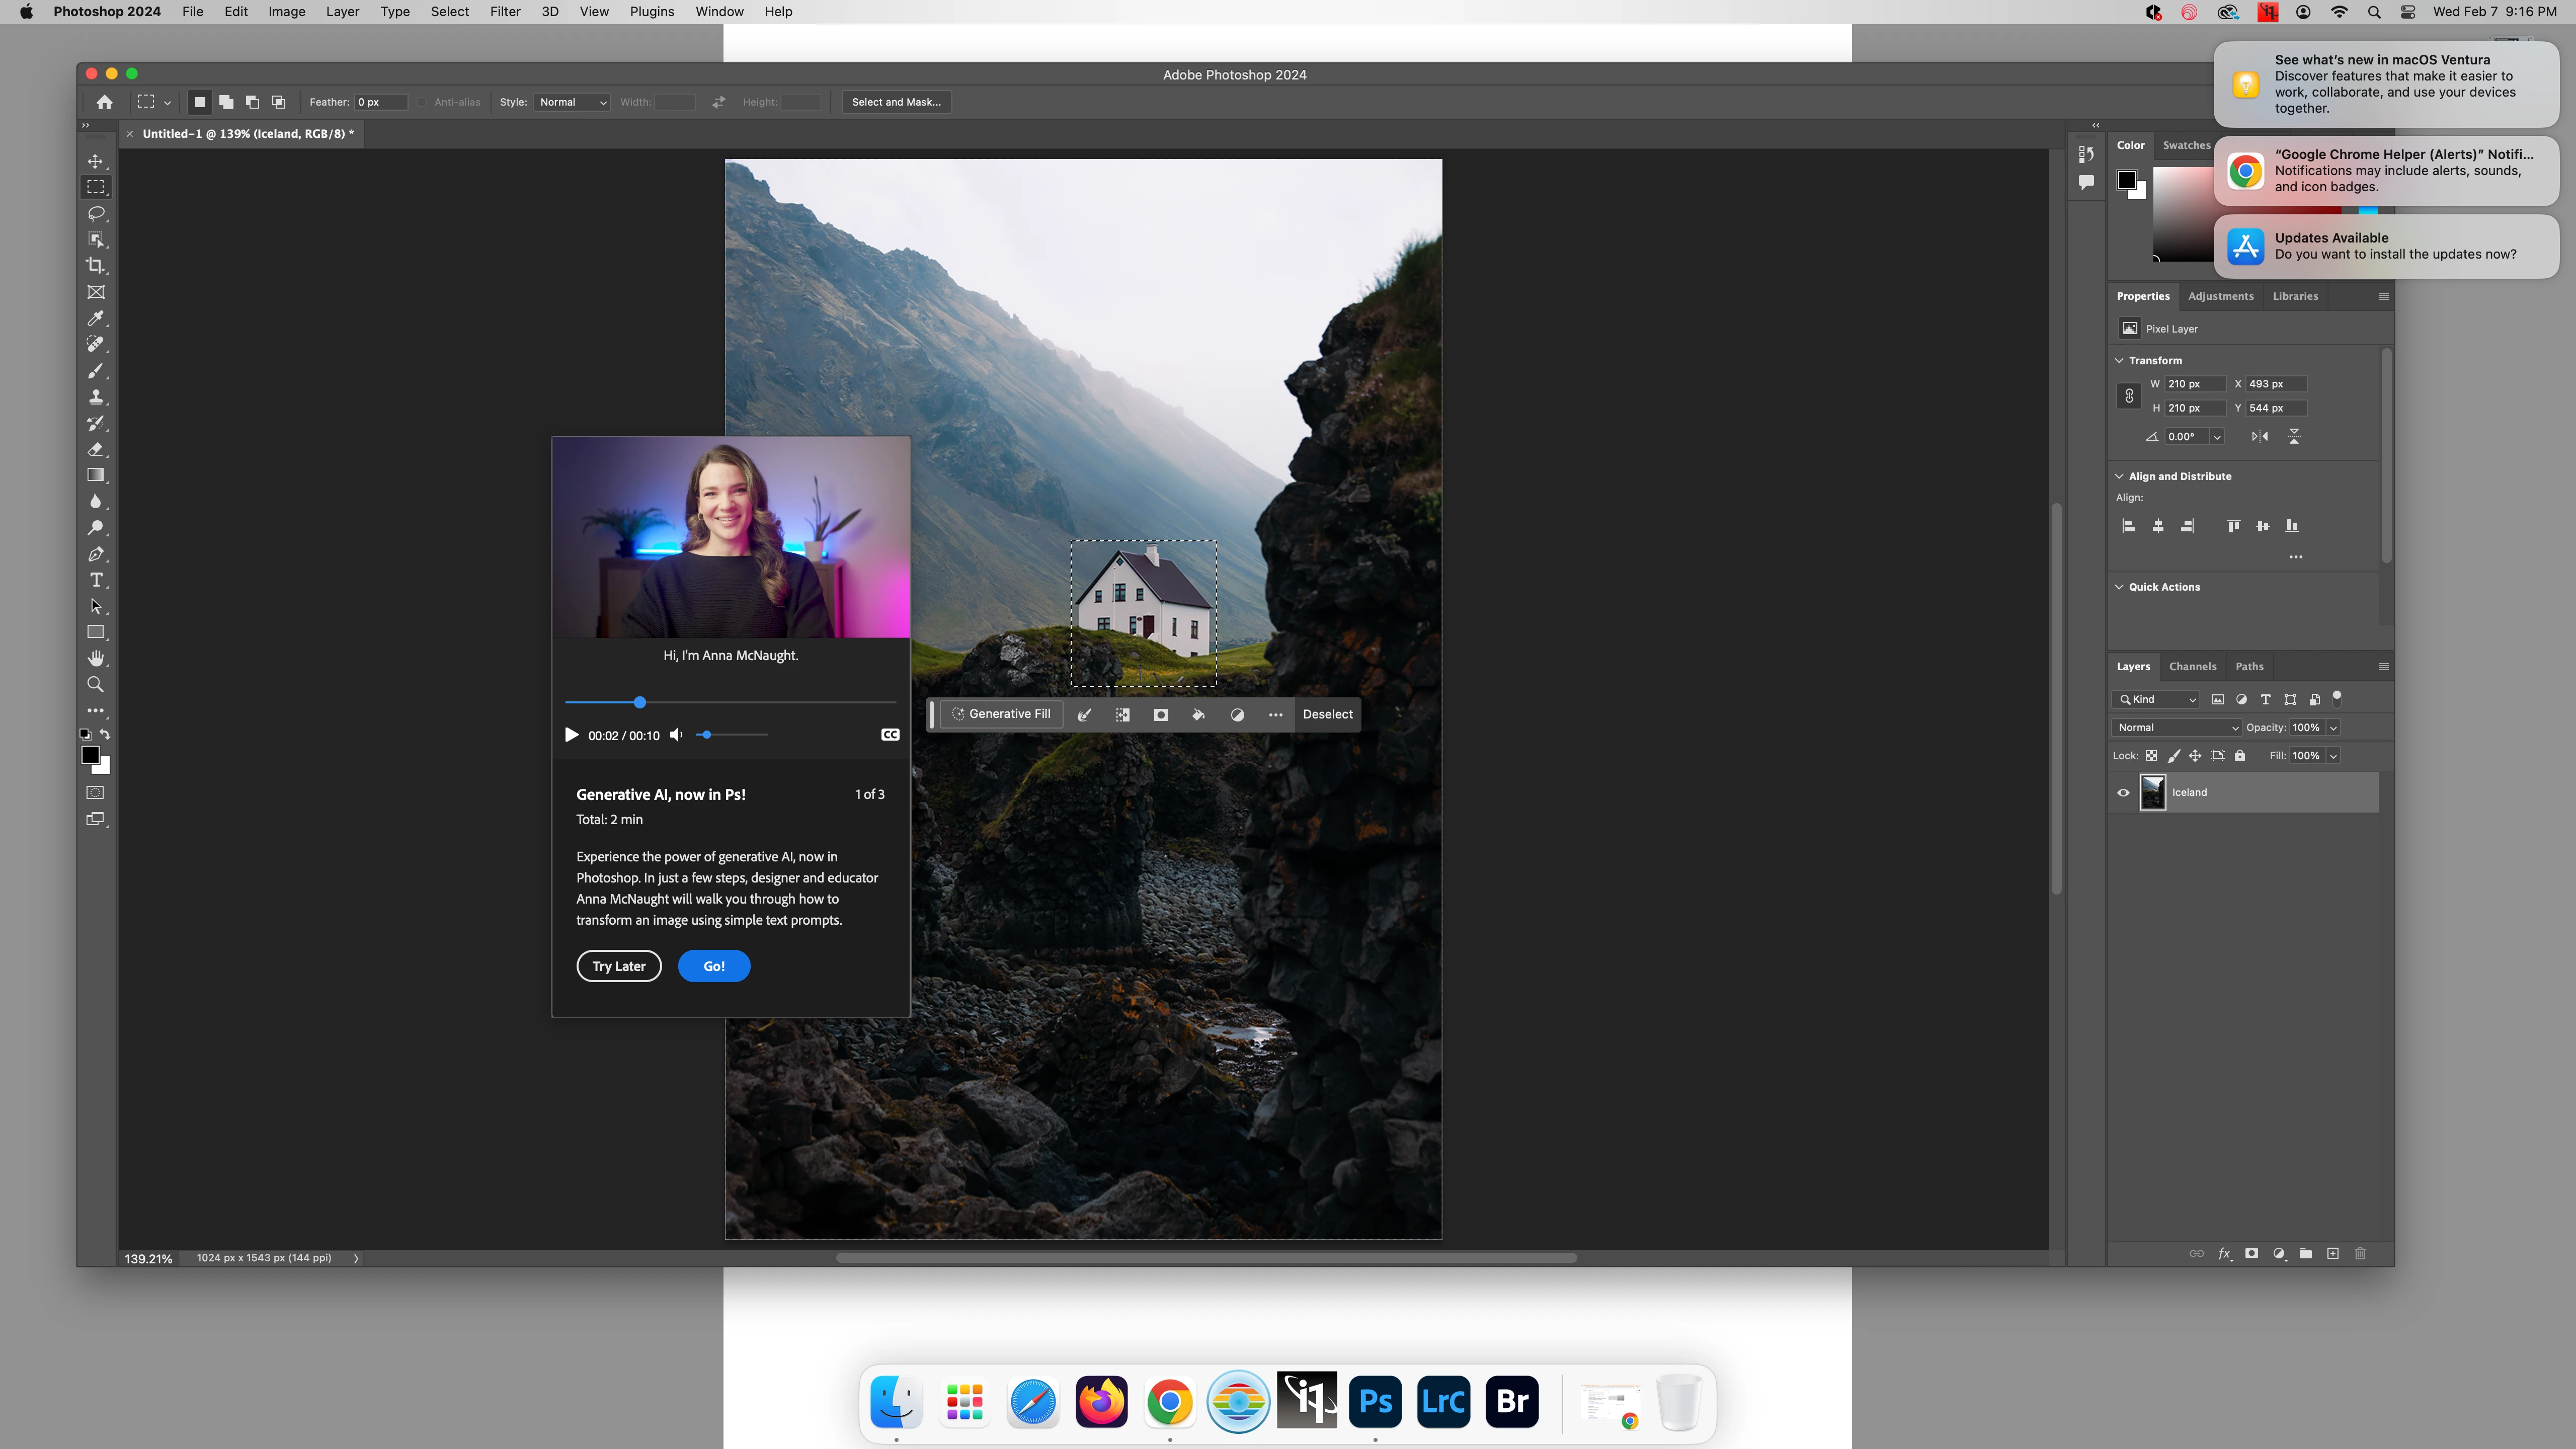Click the Feather input field
Viewport: 2576px width, 1449px height.
tap(380, 102)
